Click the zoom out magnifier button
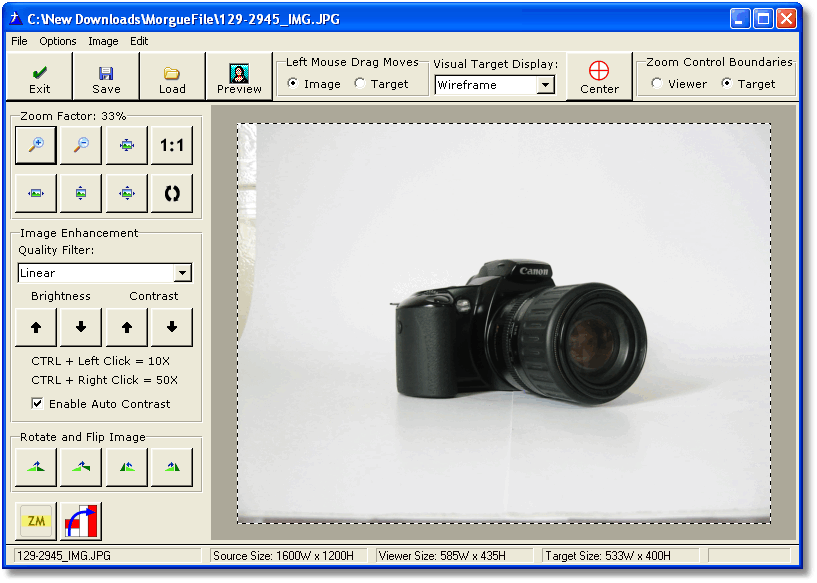 [x=81, y=145]
